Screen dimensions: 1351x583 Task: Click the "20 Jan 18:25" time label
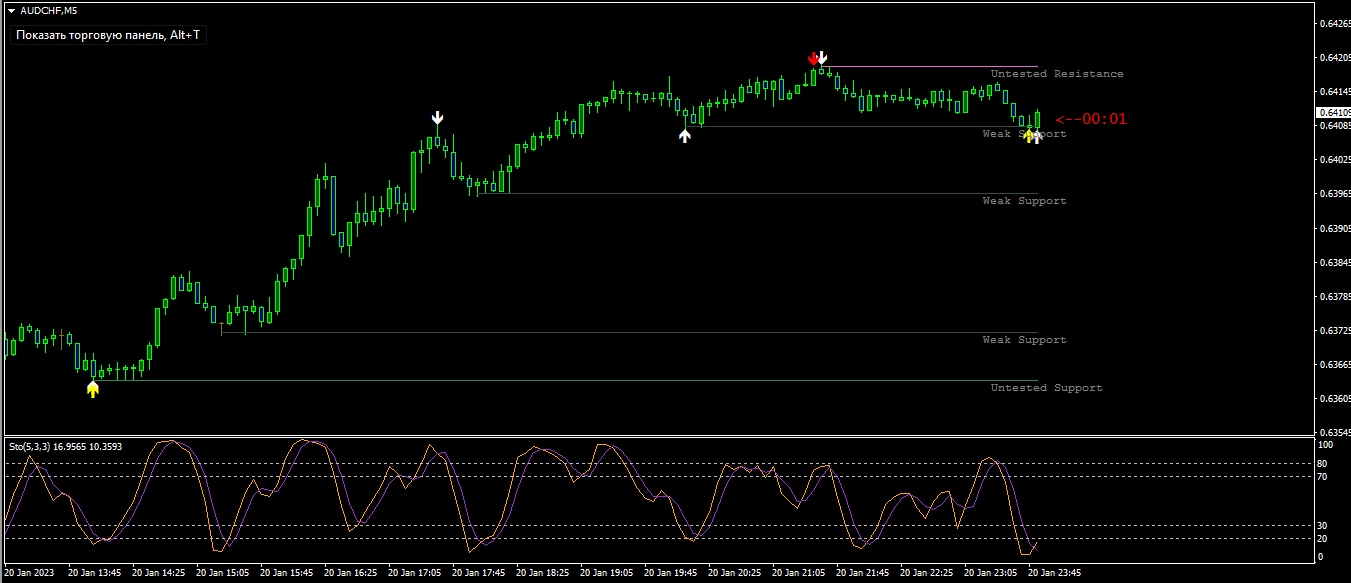(543, 573)
